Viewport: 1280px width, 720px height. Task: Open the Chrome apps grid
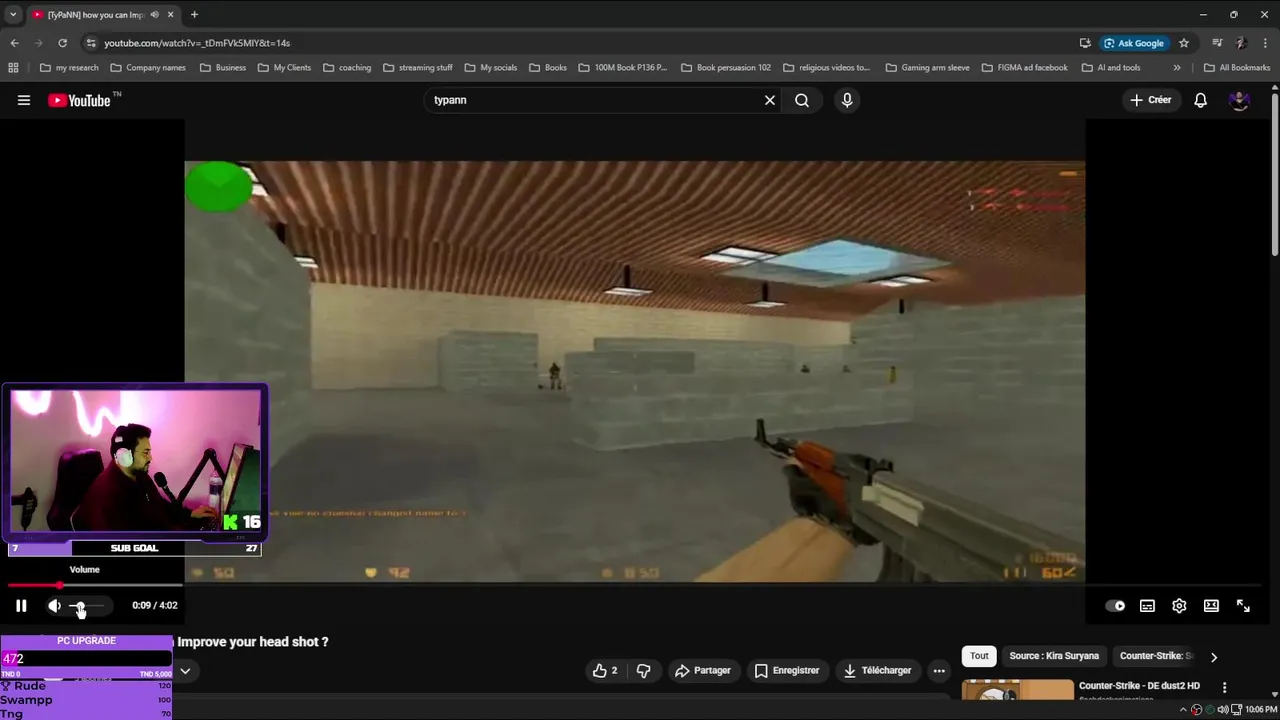coord(13,68)
